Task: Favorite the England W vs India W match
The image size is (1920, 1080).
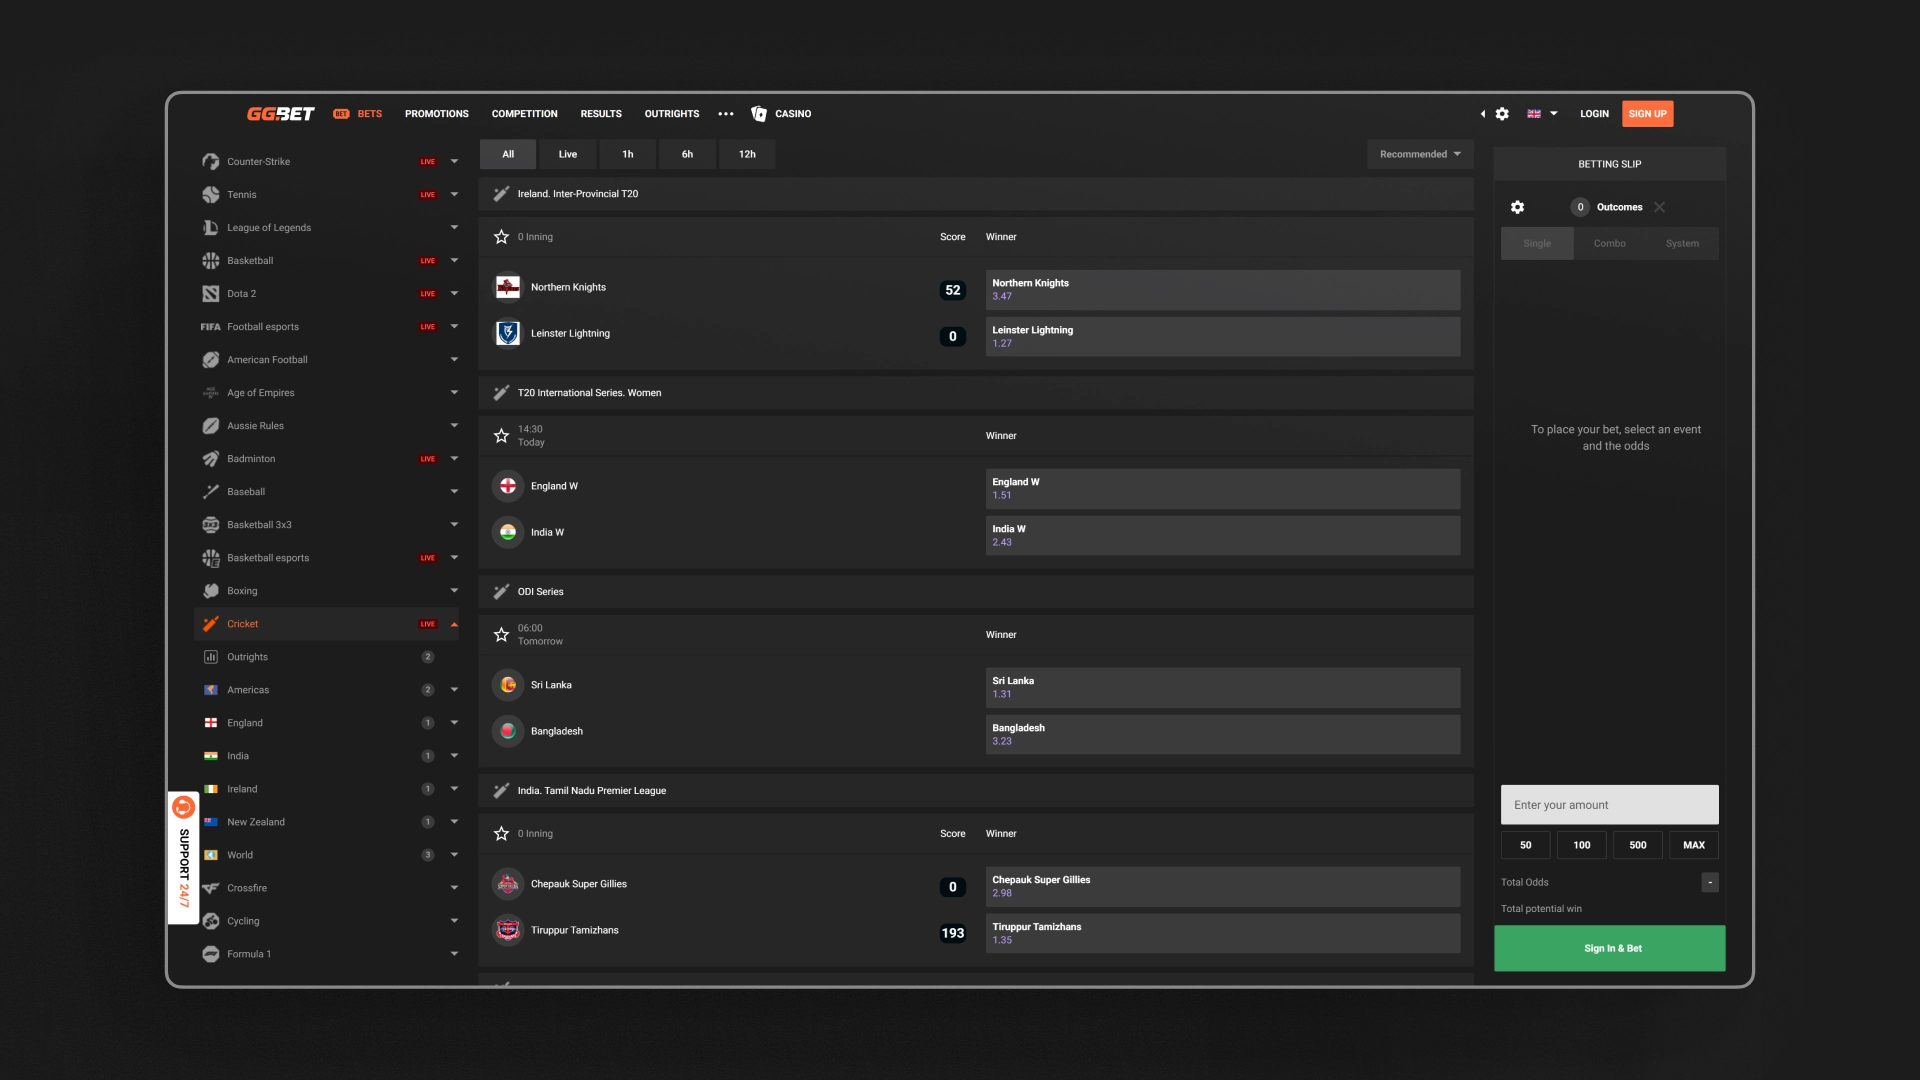Action: coord(501,436)
